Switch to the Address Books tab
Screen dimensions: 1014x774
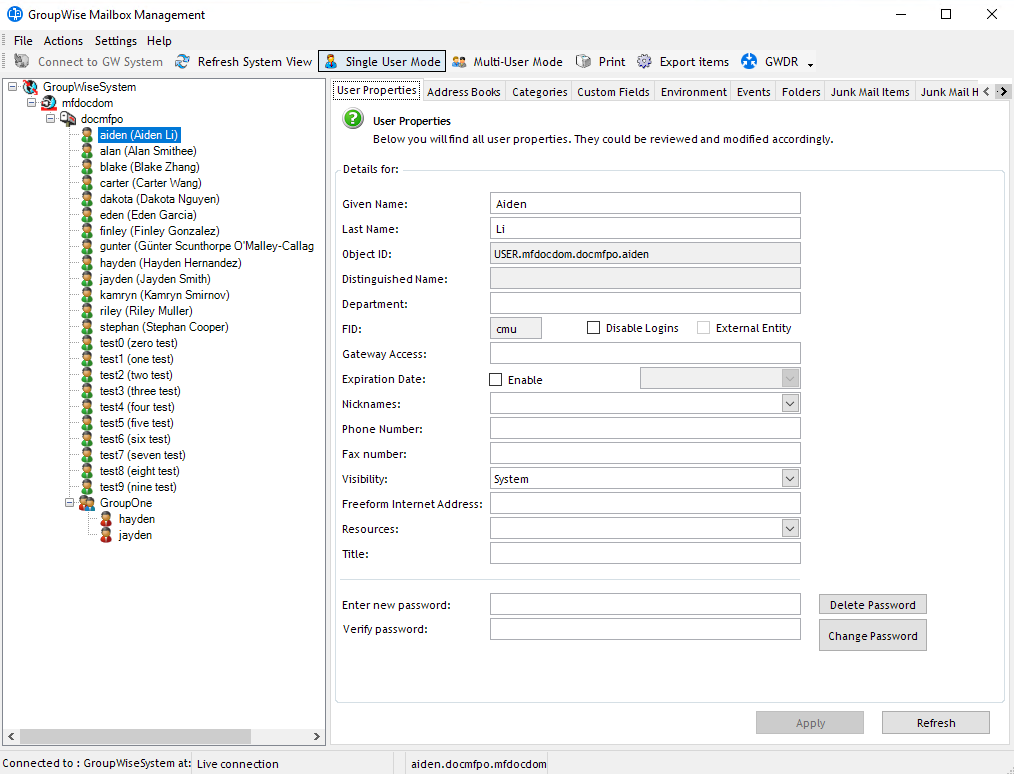[x=463, y=92]
